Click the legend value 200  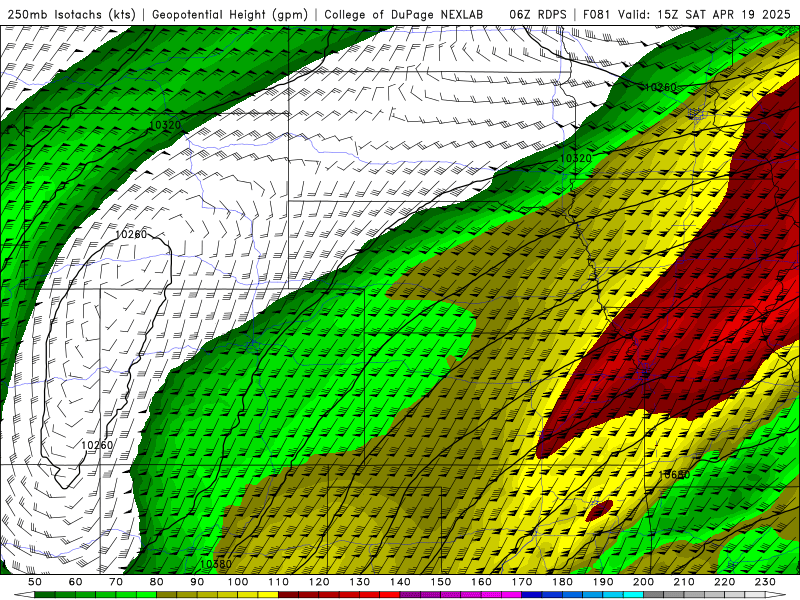coord(643,582)
